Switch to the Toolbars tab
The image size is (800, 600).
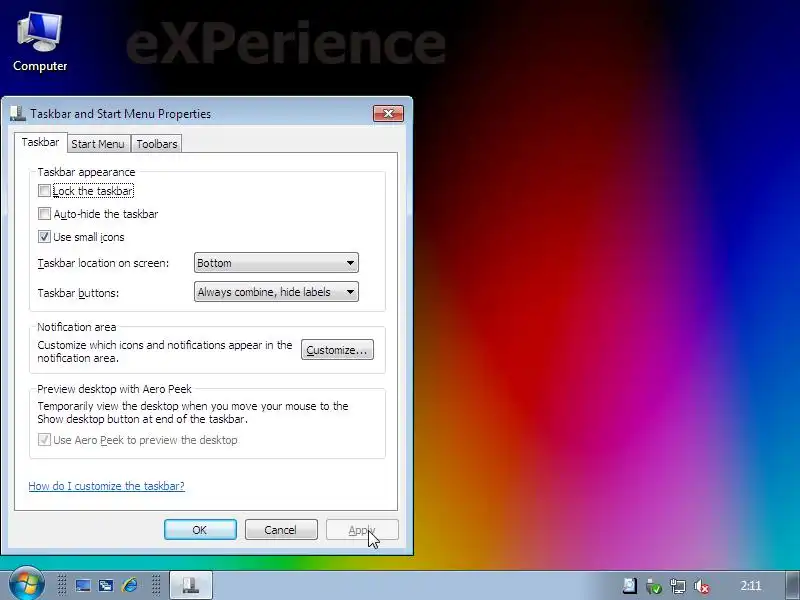click(x=157, y=144)
